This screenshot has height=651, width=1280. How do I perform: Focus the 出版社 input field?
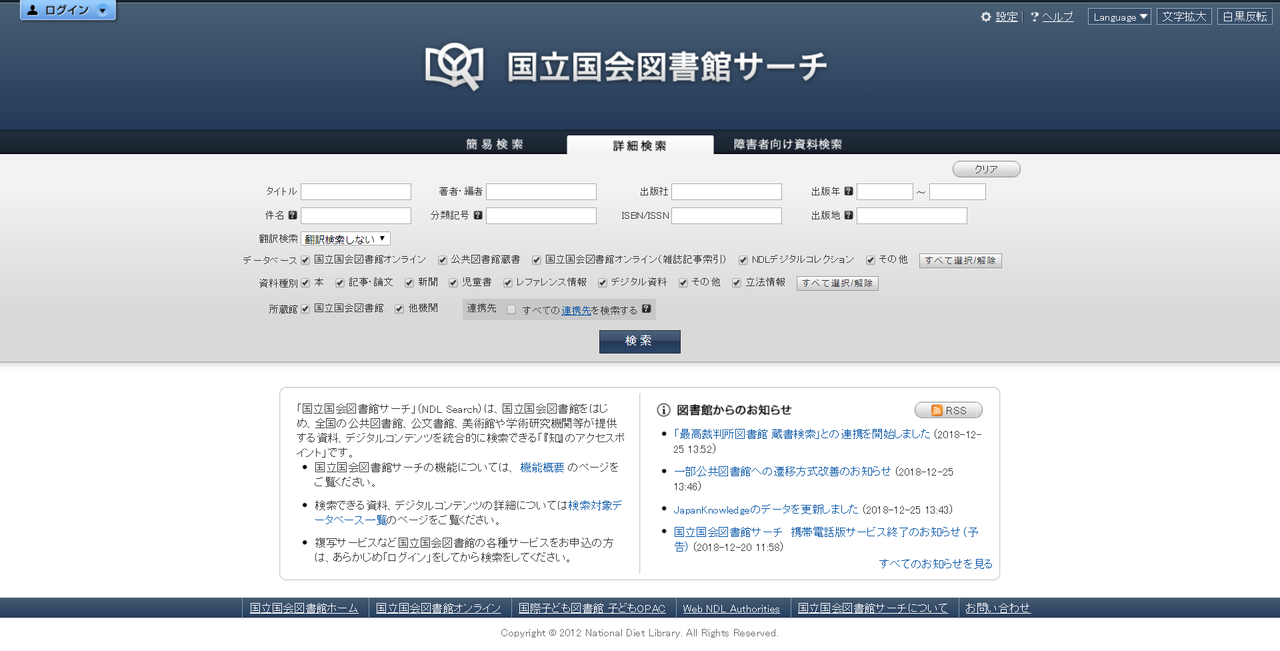pyautogui.click(x=726, y=191)
